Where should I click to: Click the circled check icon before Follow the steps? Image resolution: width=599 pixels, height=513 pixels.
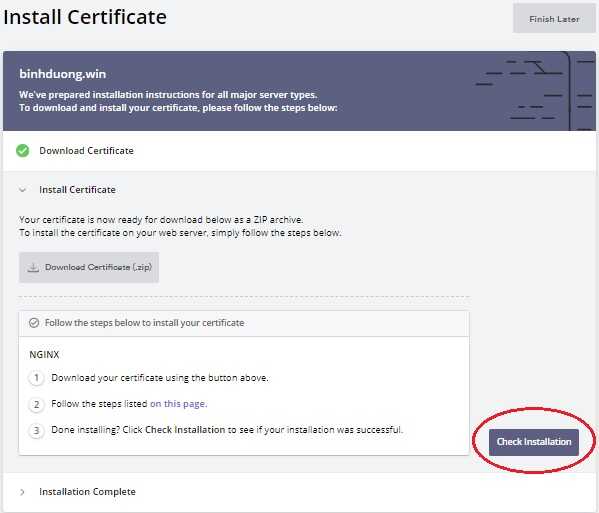click(34, 323)
